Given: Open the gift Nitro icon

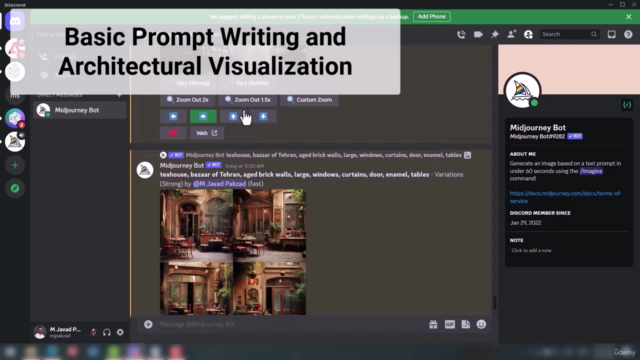Looking at the screenshot, I should click(433, 324).
